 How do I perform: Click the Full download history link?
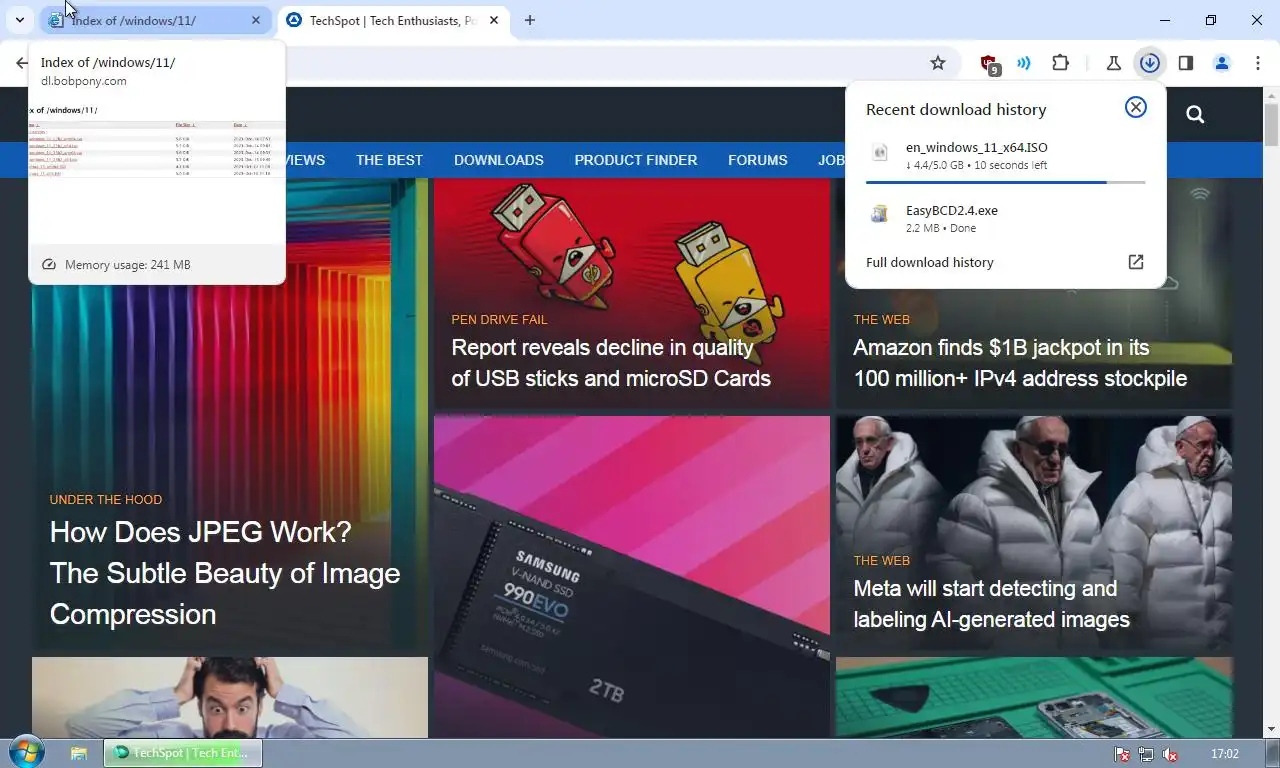[x=930, y=262]
